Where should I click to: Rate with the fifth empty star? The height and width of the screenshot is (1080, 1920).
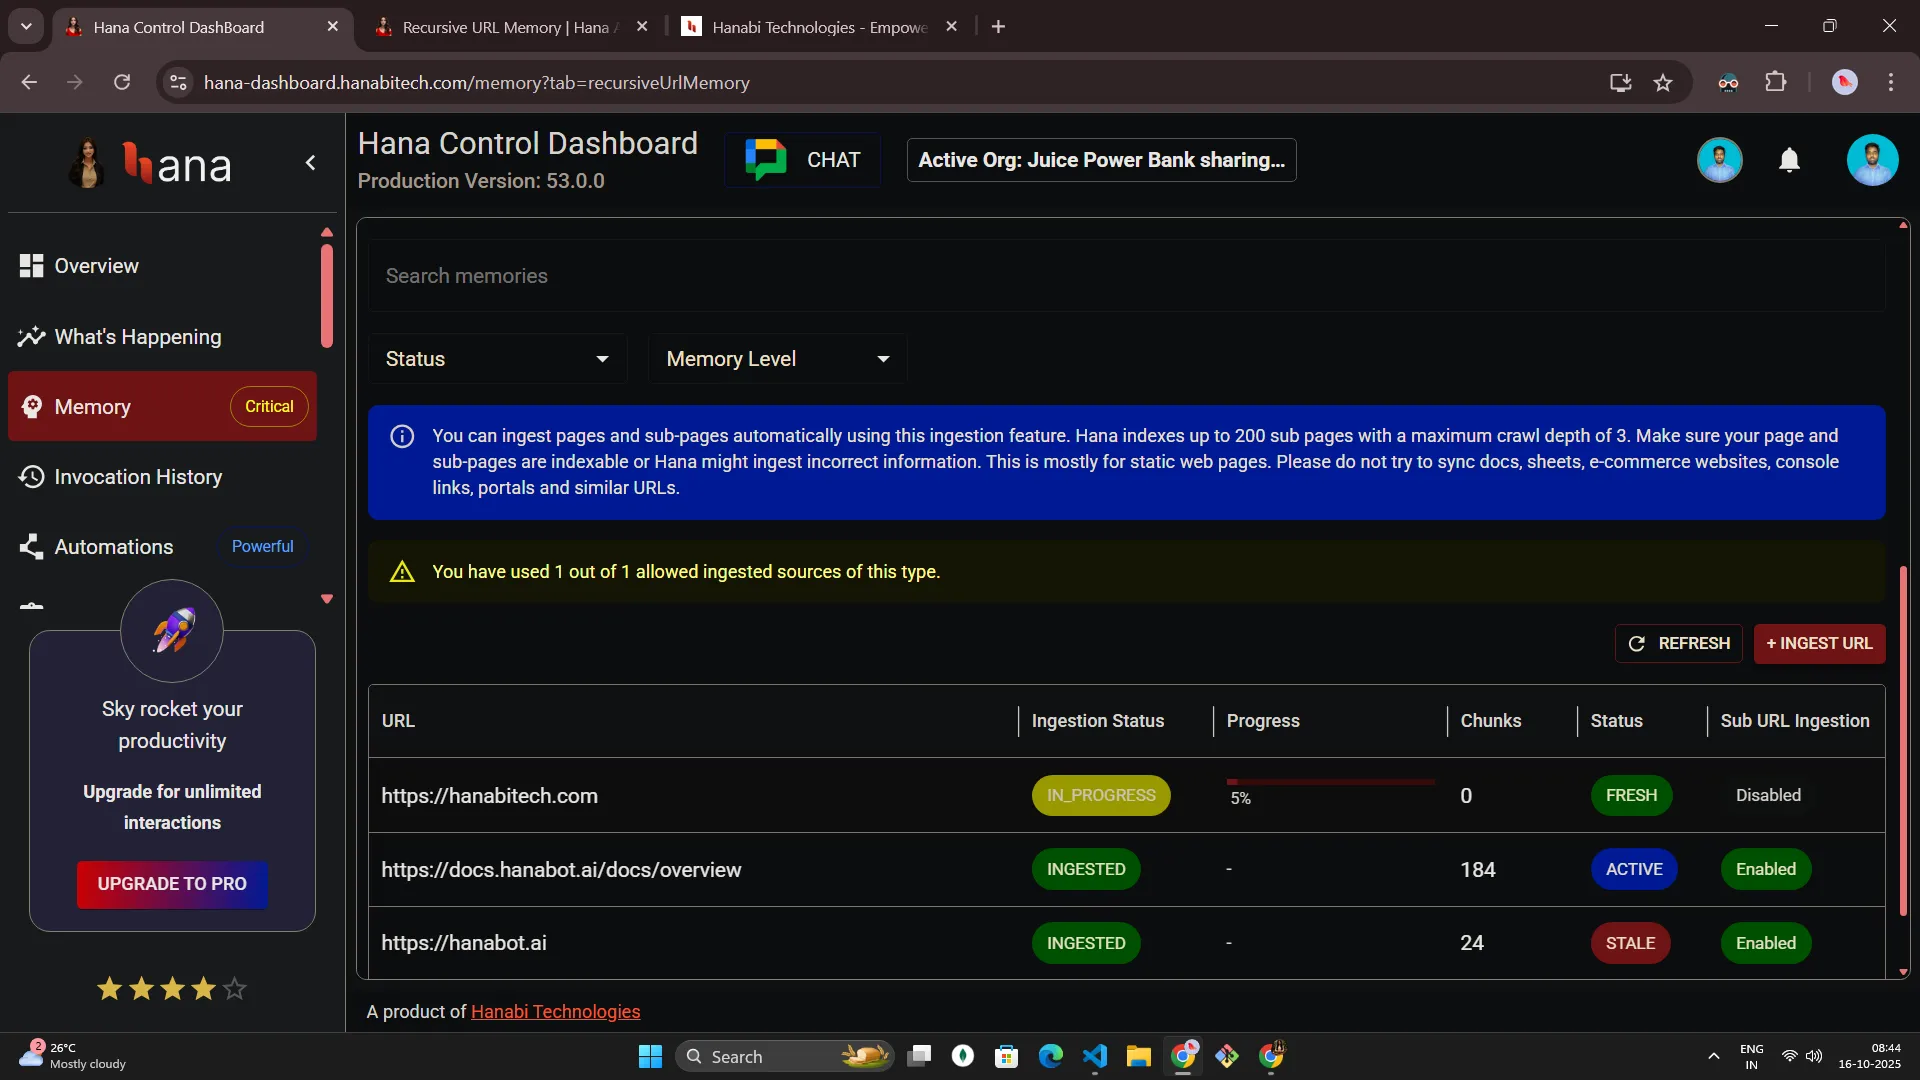point(235,989)
